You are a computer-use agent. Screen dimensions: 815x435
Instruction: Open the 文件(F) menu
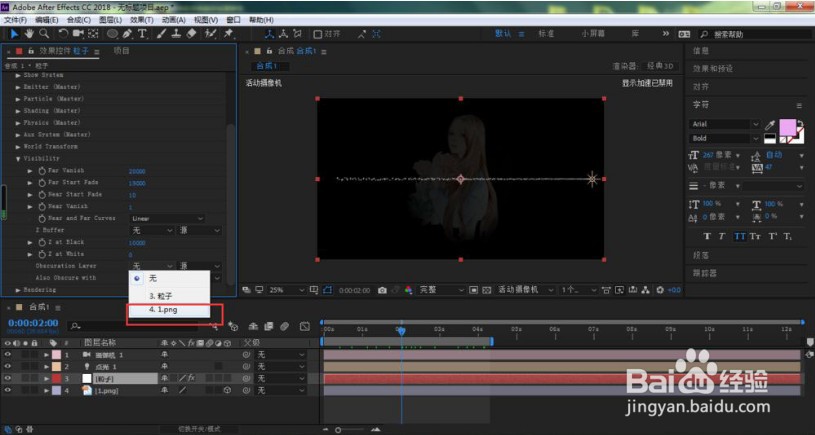(x=16, y=20)
